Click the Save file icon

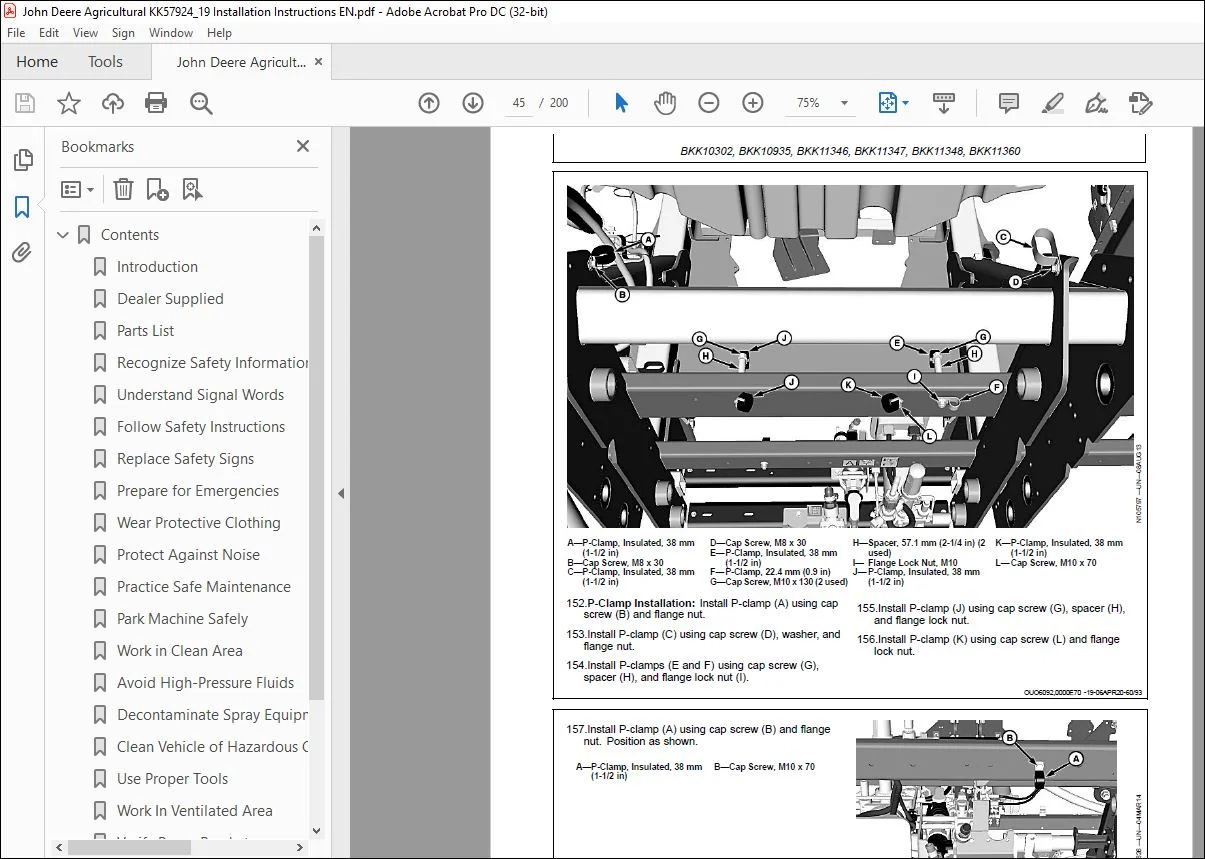pos(25,103)
